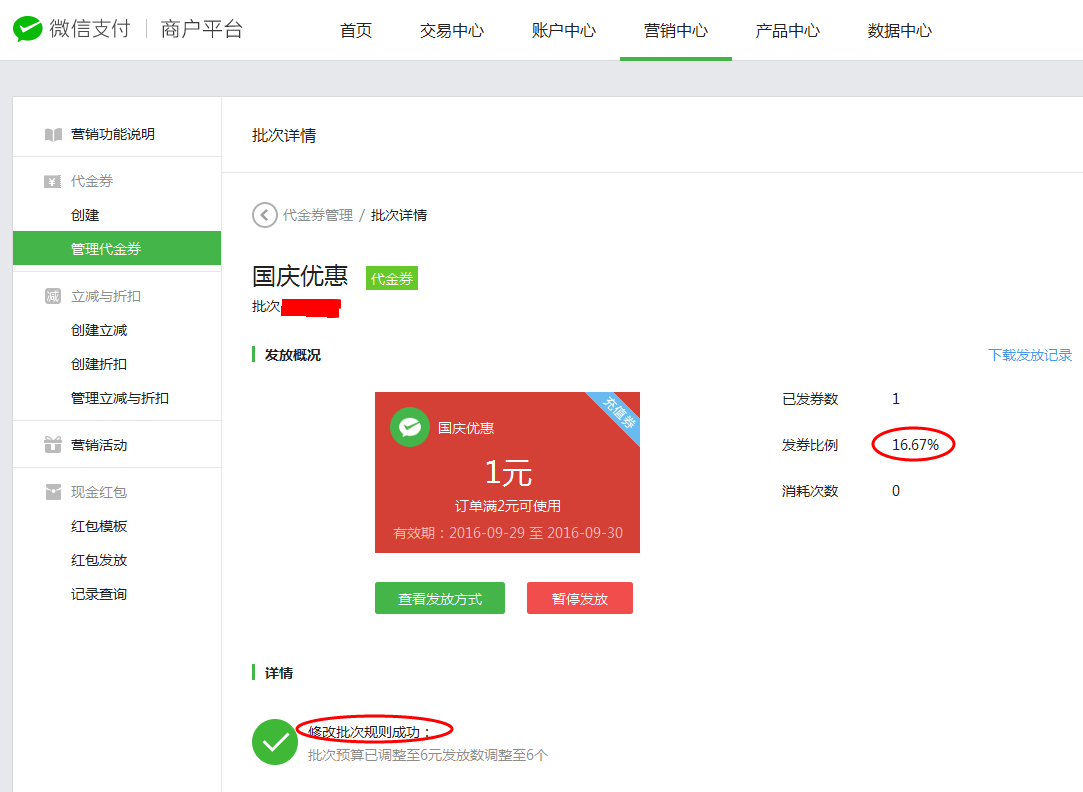Click the book icon beside 营销功能说明
The width and height of the screenshot is (1083, 792).
click(53, 135)
